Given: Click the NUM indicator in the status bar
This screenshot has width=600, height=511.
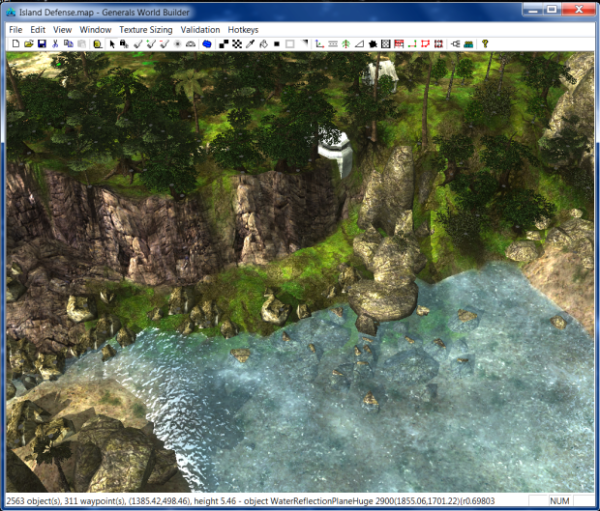Looking at the screenshot, I should pyautogui.click(x=560, y=501).
